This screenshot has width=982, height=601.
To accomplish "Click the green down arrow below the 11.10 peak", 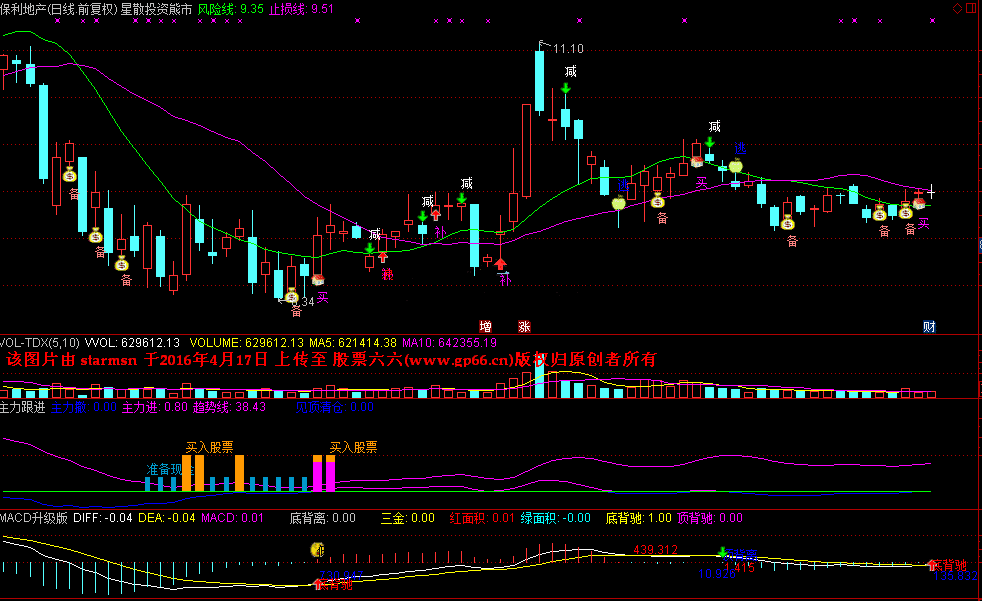I will (566, 90).
